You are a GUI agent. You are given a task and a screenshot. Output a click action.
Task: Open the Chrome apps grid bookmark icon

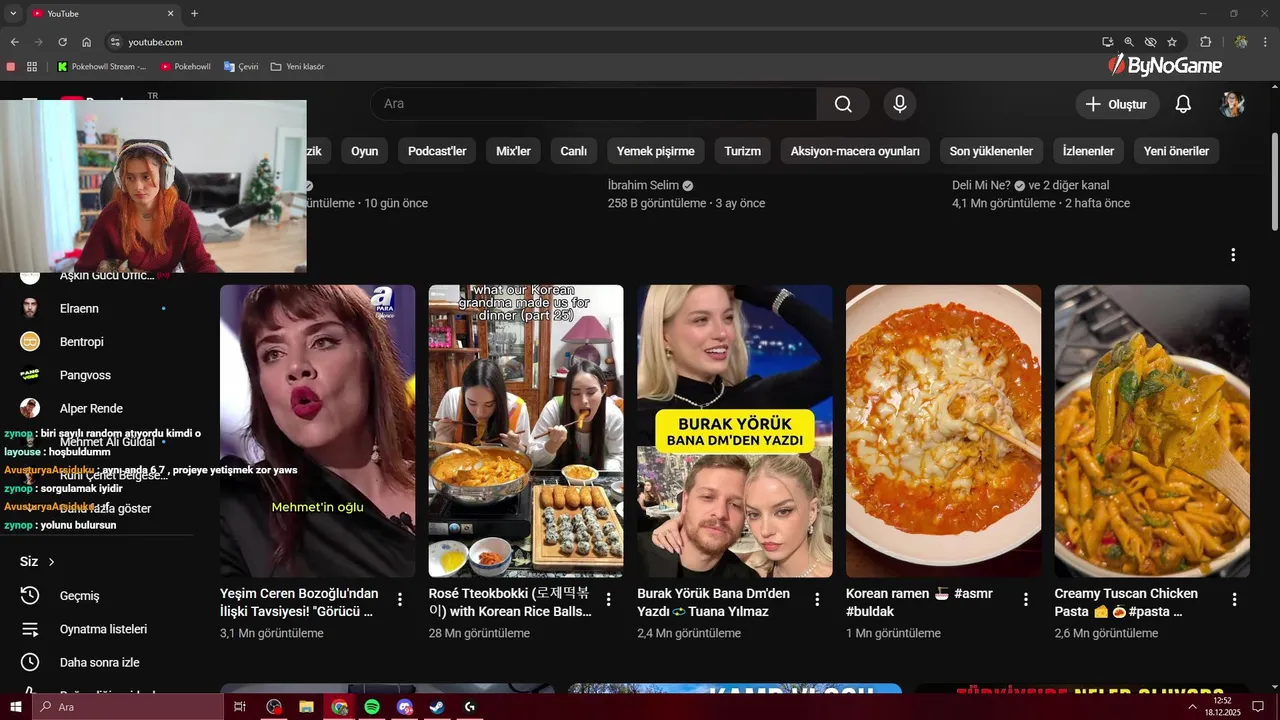coord(32,67)
